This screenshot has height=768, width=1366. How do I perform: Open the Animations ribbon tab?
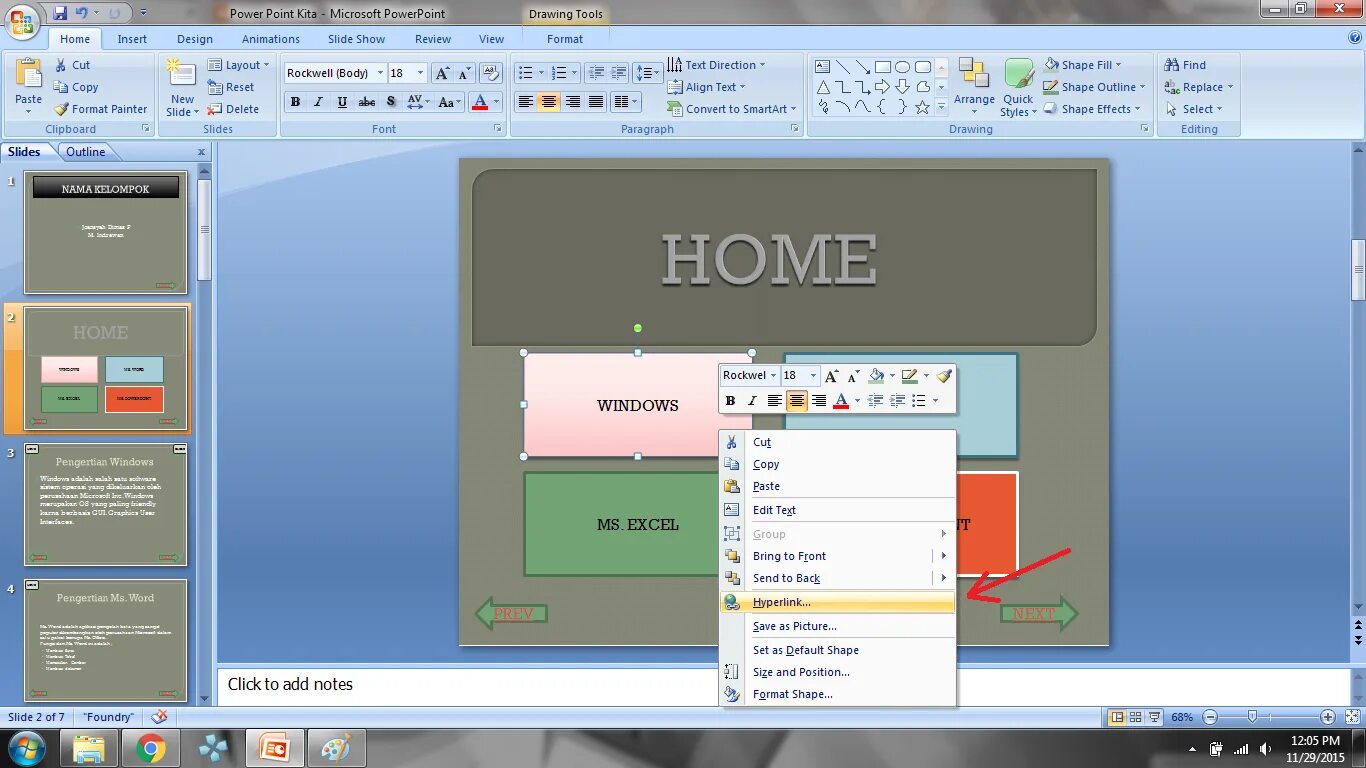click(x=270, y=39)
